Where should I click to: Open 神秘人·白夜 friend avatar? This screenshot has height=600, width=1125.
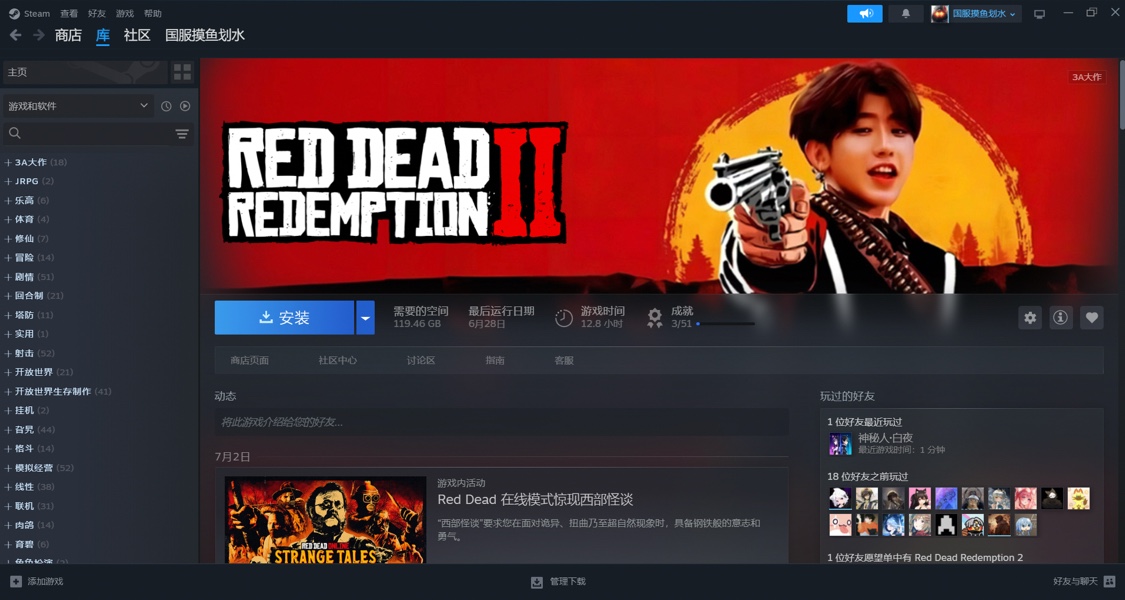[x=840, y=444]
